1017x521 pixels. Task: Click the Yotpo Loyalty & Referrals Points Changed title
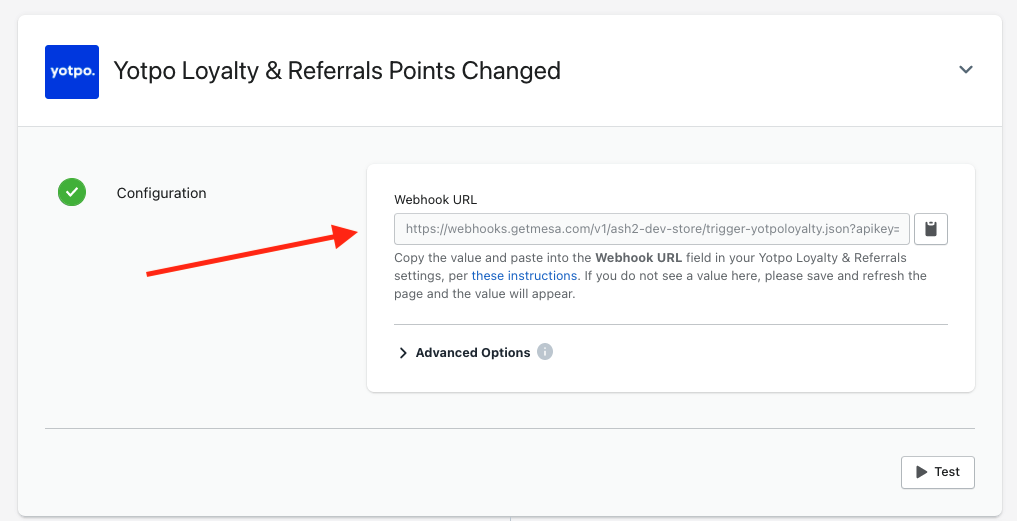pos(337,71)
